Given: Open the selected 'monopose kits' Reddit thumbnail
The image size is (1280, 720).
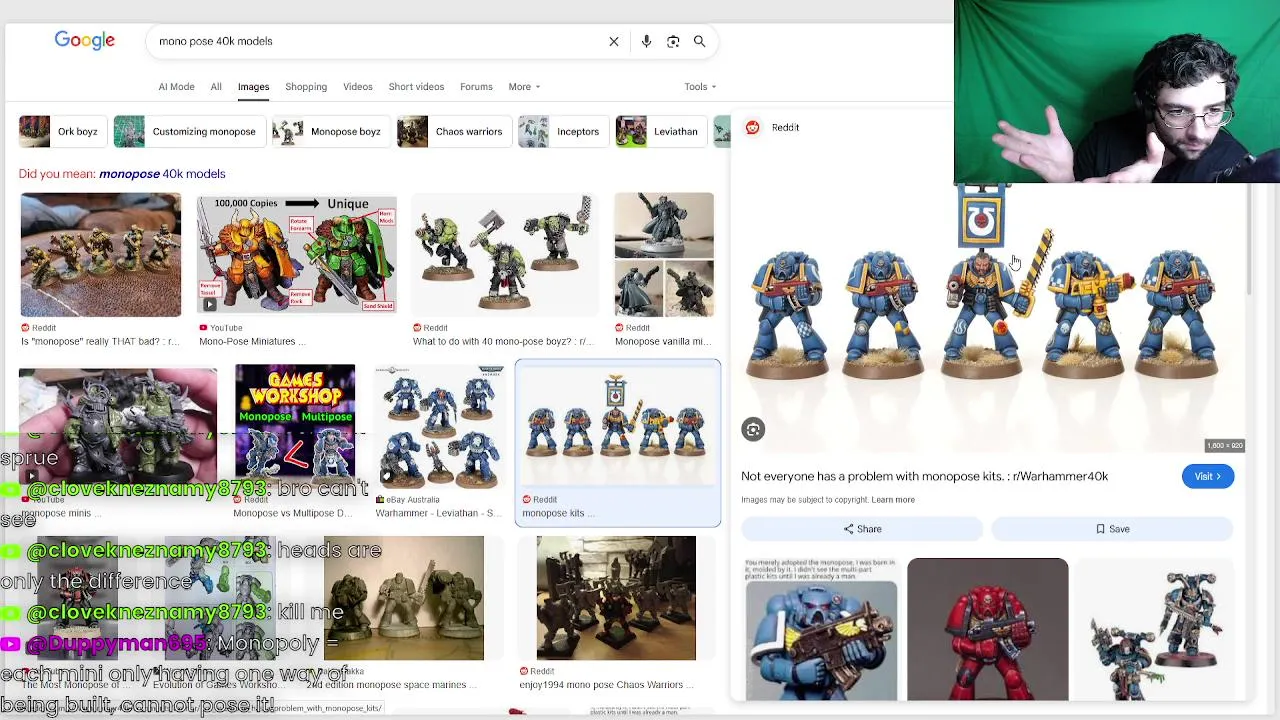Looking at the screenshot, I should (618, 426).
